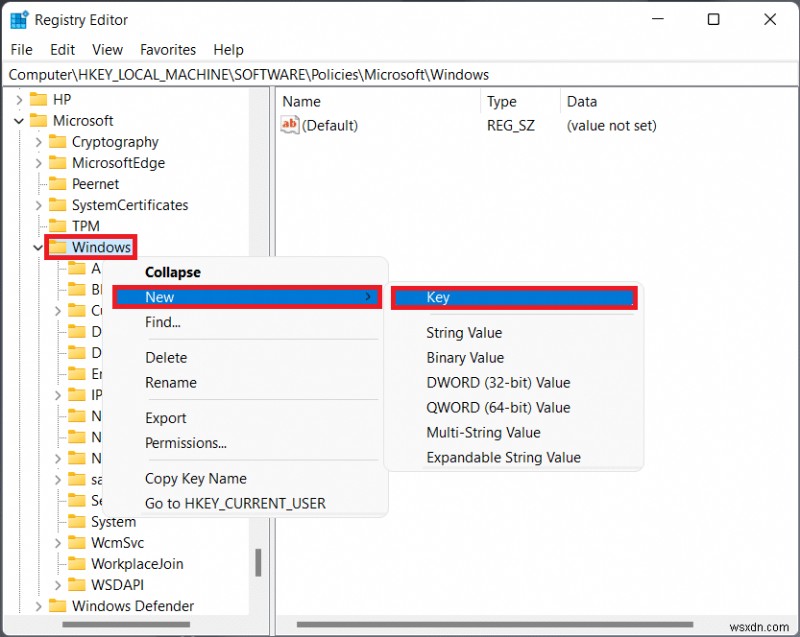The image size is (800, 637).
Task: Select Multi-String Value
Action: 514,432
